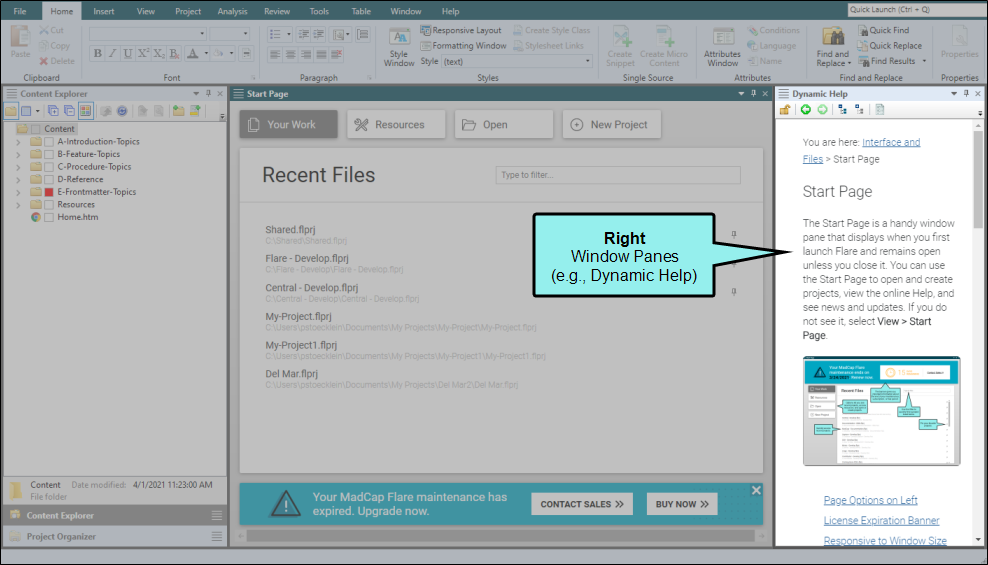Align paragraph left

(x=275, y=55)
